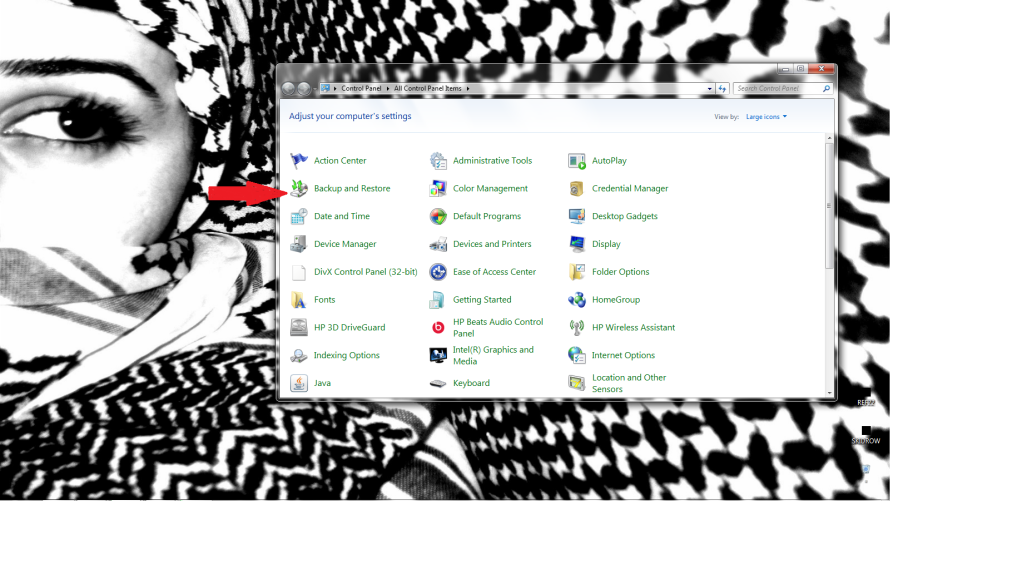Viewport: 1022px width, 564px height.
Task: Click the Credential Manager icon
Action: click(577, 188)
